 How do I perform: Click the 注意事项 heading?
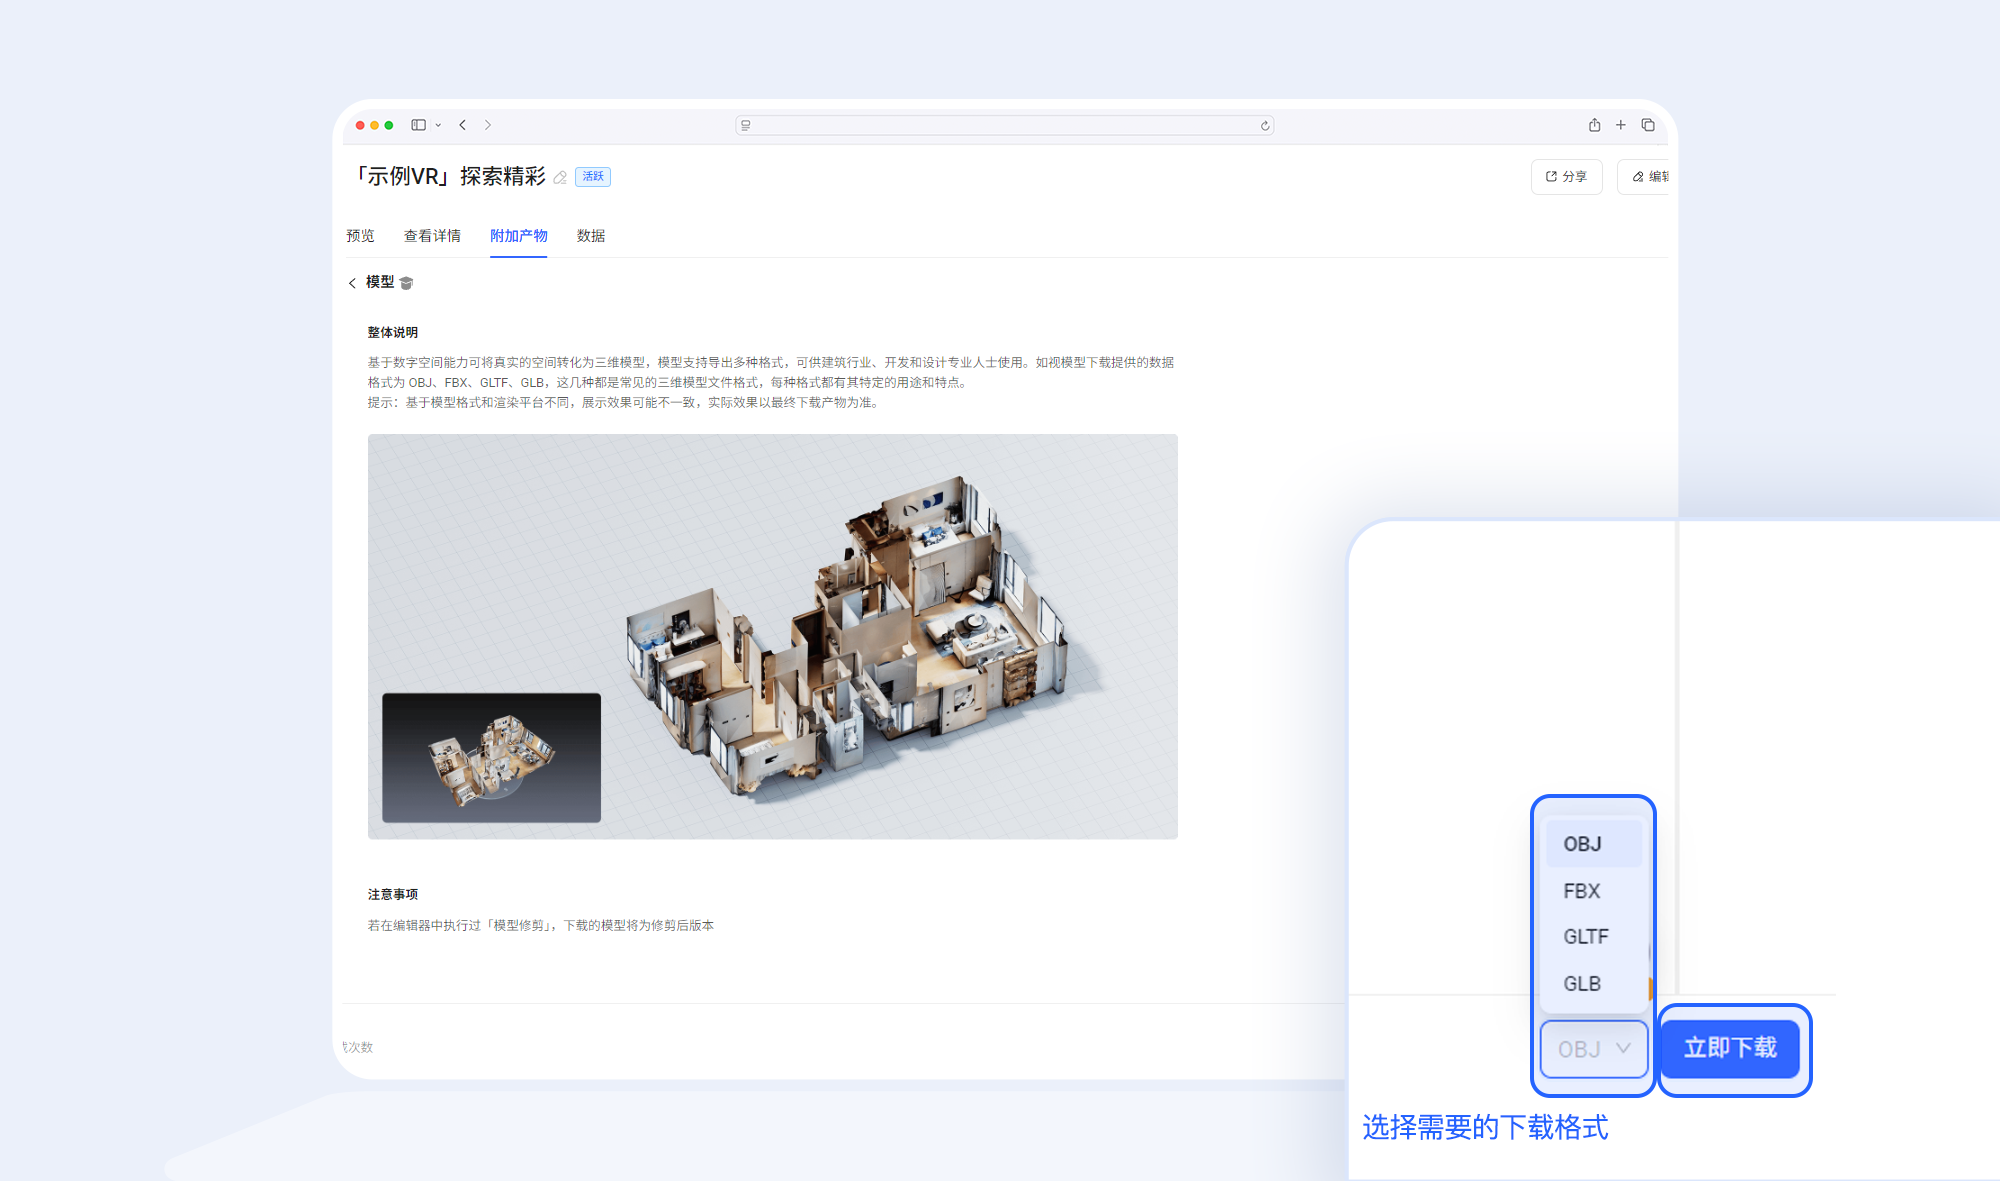(x=392, y=895)
